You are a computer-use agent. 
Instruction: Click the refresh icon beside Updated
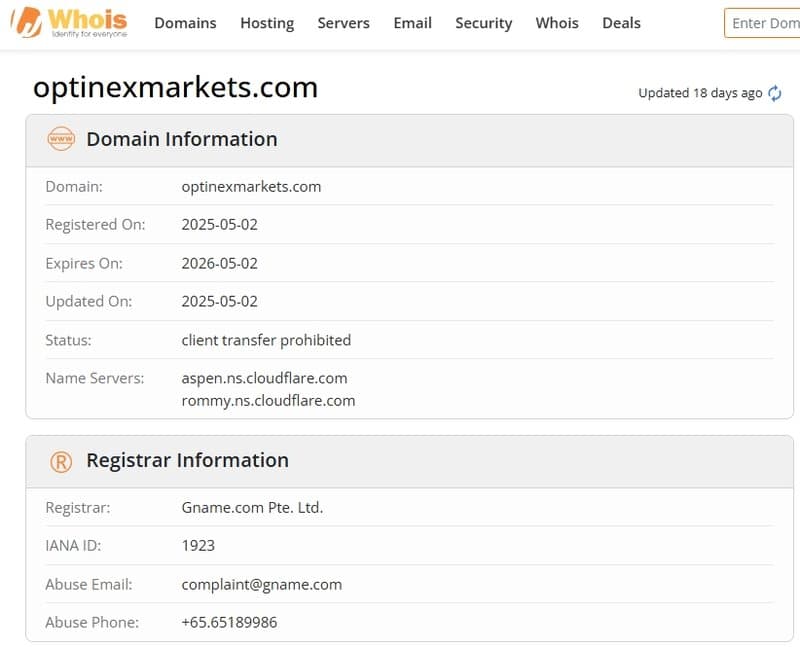click(774, 93)
